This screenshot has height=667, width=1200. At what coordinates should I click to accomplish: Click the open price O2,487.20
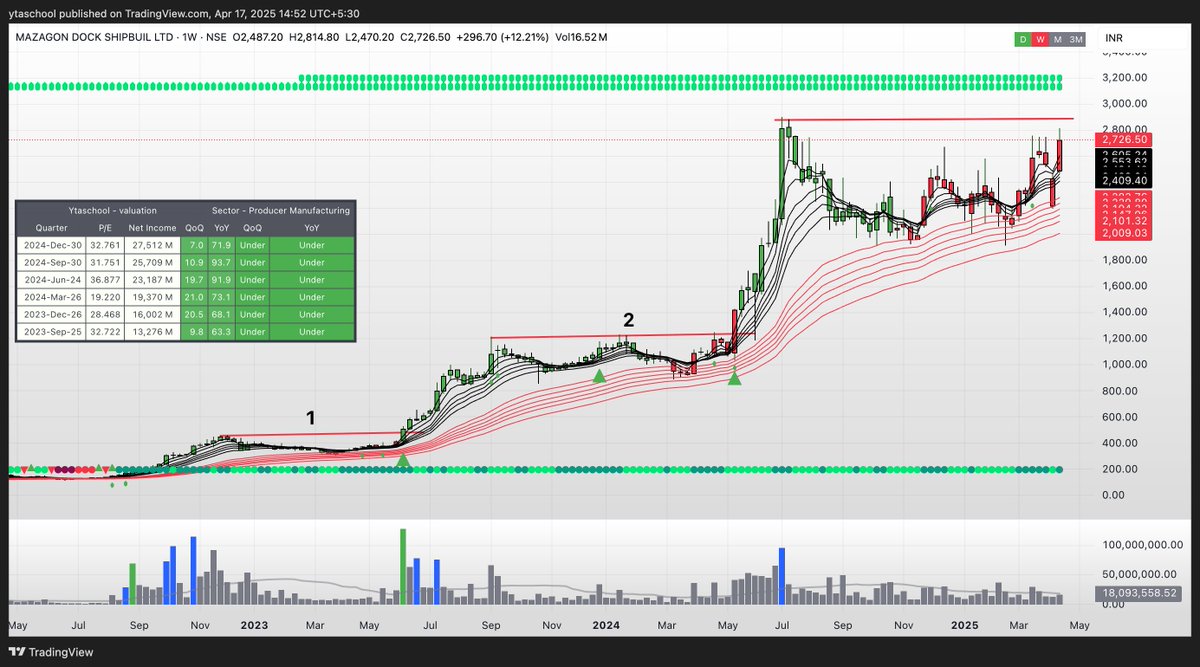[x=260, y=37]
